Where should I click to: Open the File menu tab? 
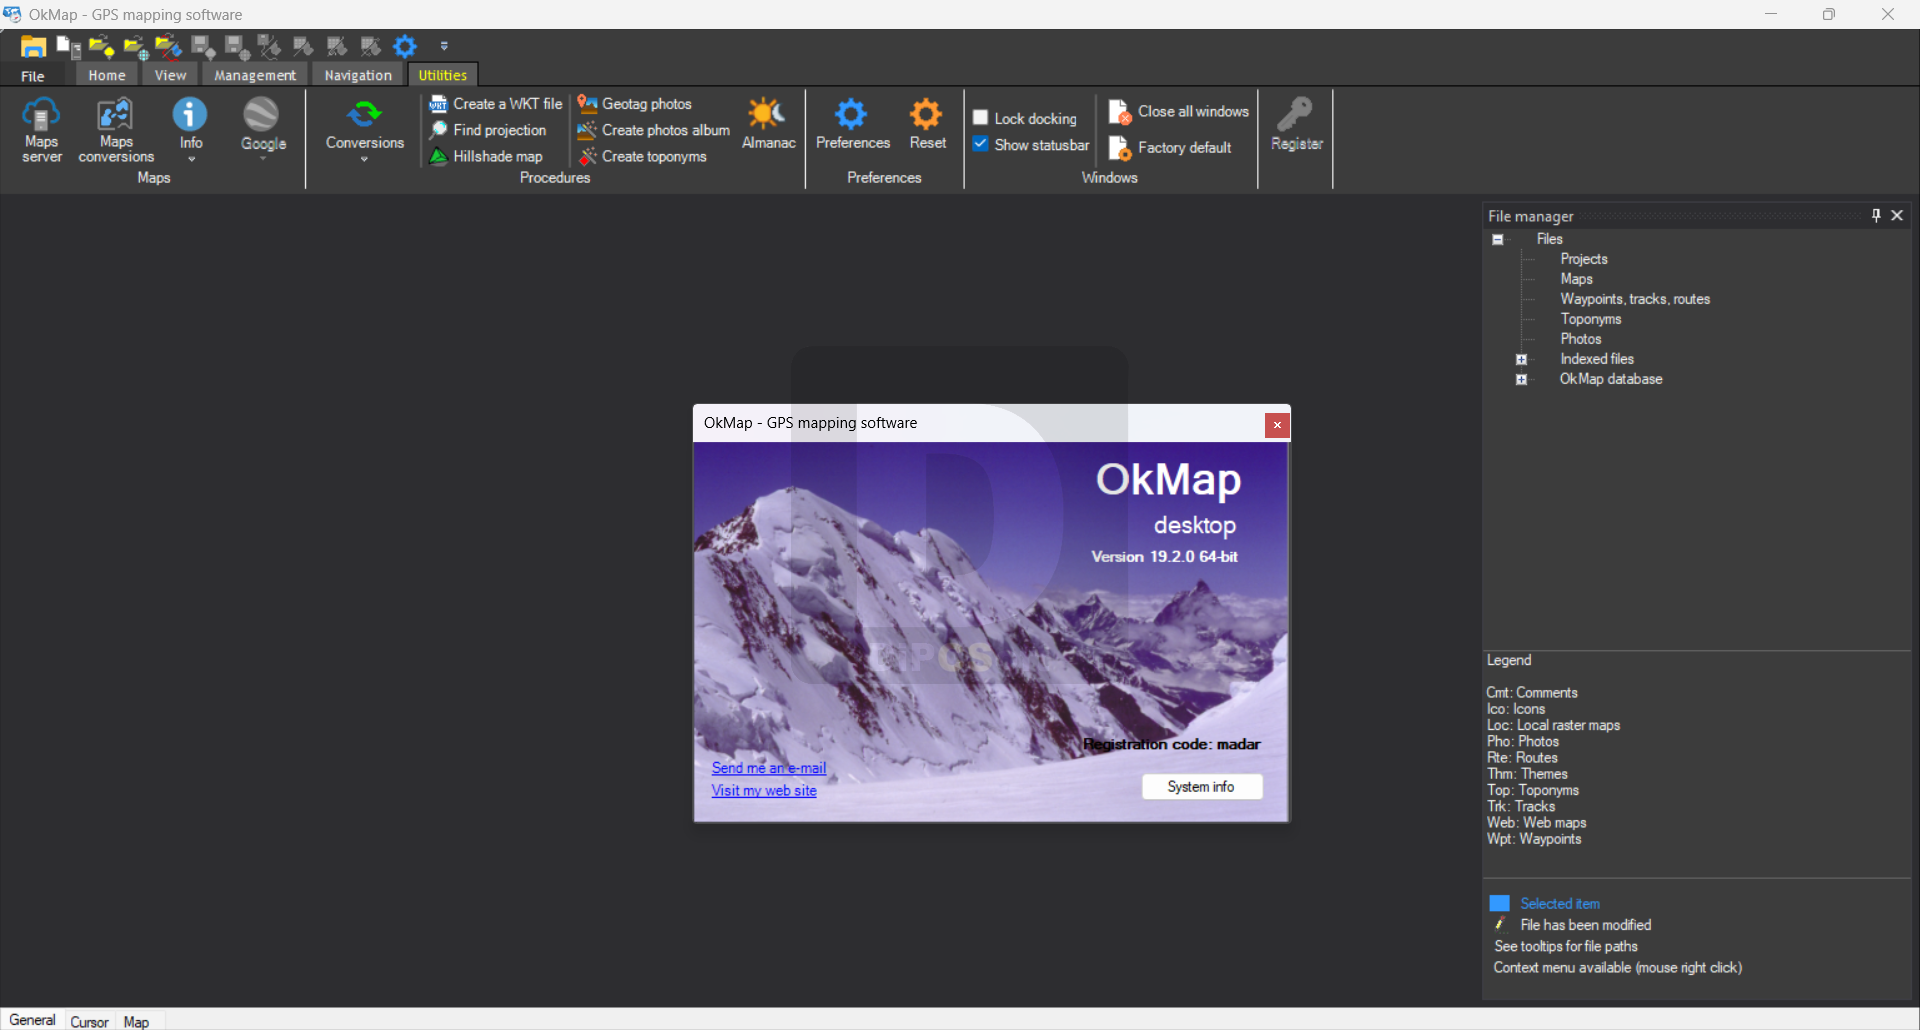33,76
